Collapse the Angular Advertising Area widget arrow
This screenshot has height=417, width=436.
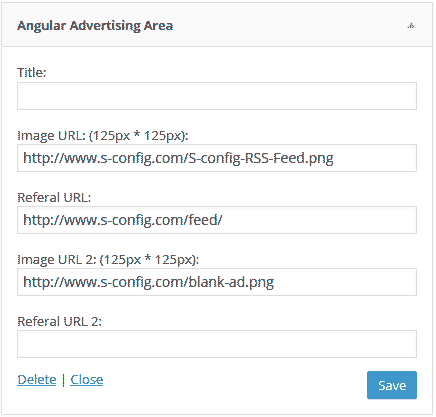pos(411,26)
